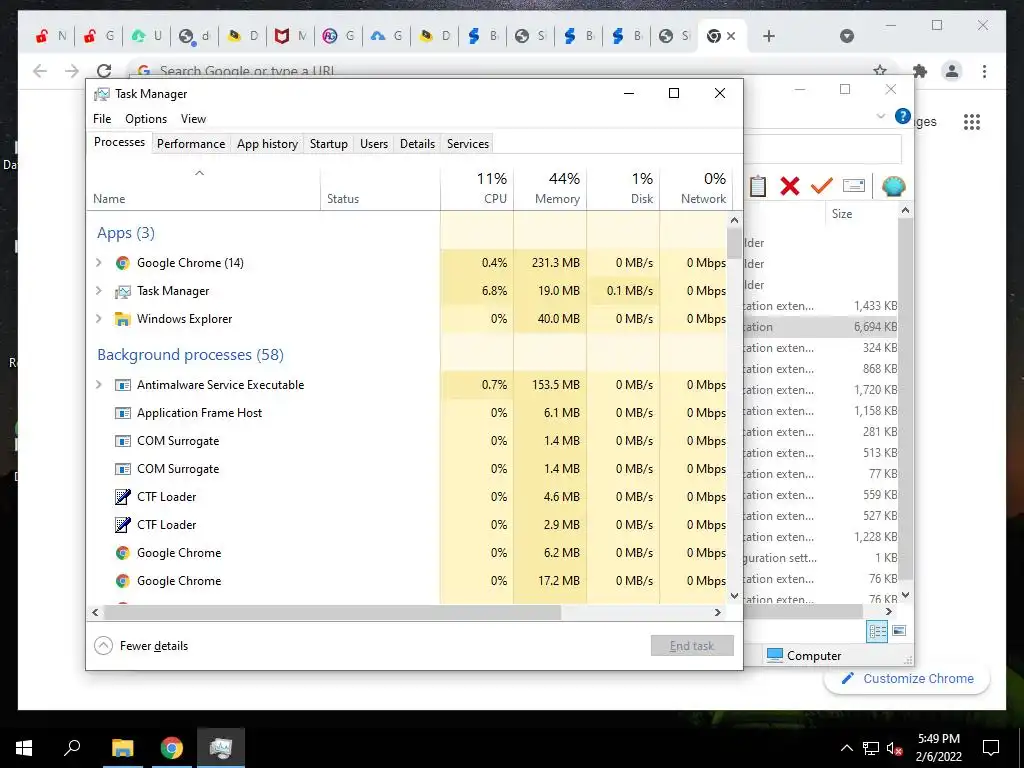Click Application Frame Host process icon
The image size is (1024, 768).
pos(122,413)
